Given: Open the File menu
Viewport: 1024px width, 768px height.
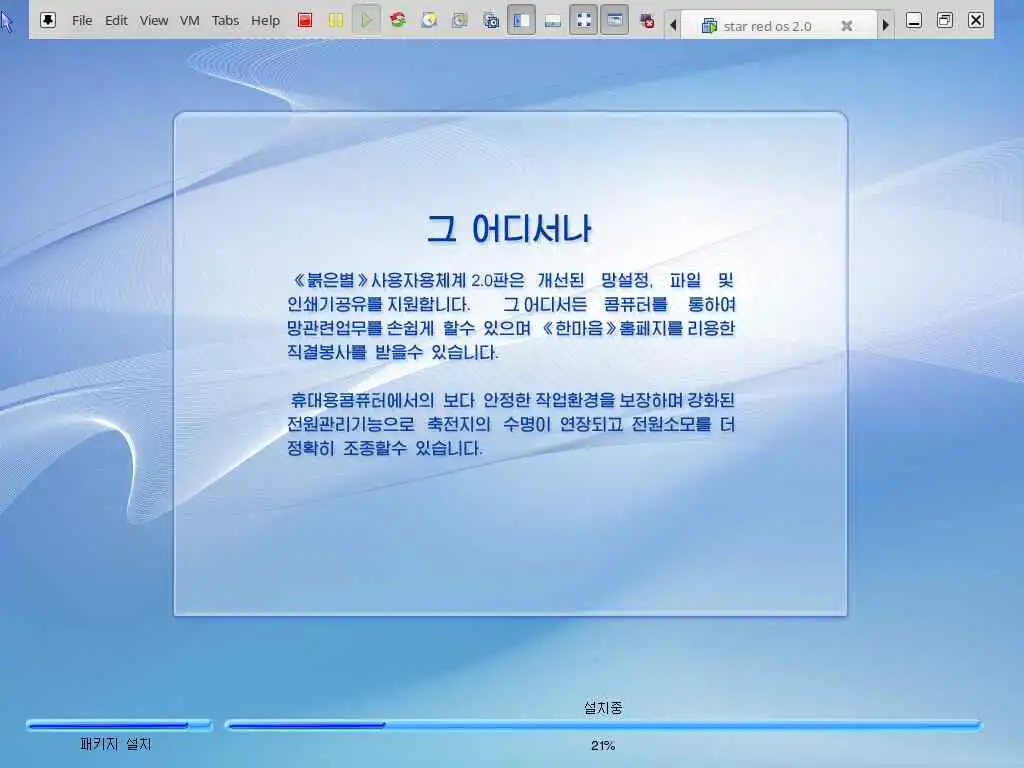Looking at the screenshot, I should (x=82, y=20).
